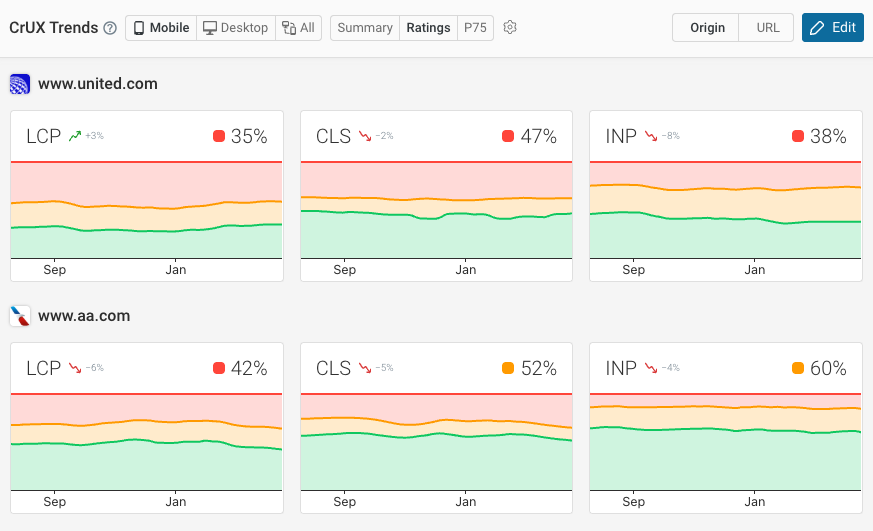Click united.com CLS downward trend arrow

click(365, 136)
